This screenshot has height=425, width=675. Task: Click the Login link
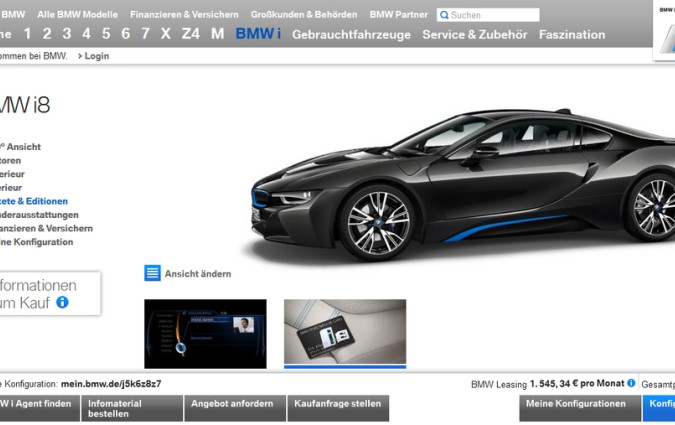click(x=94, y=56)
